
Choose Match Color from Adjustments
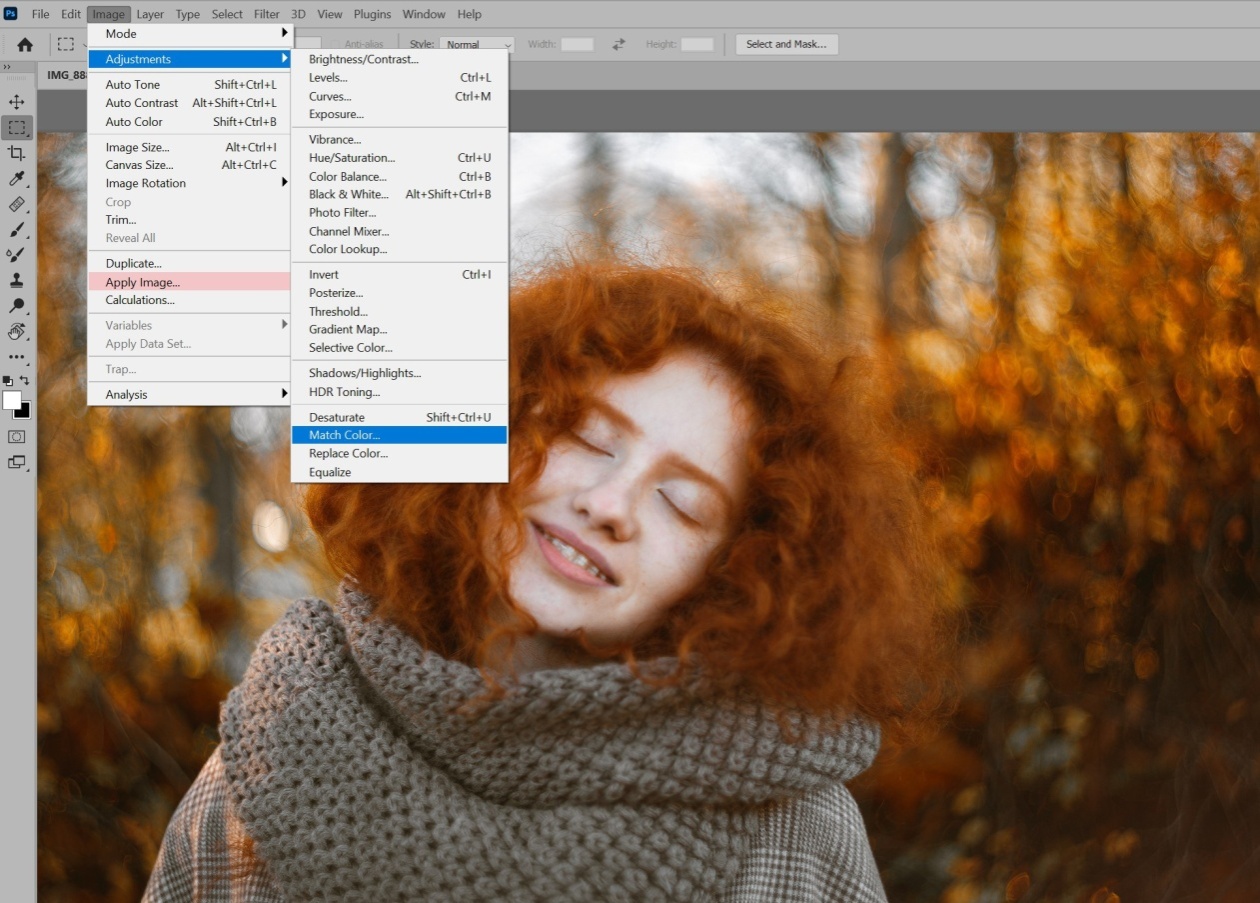[x=399, y=435]
